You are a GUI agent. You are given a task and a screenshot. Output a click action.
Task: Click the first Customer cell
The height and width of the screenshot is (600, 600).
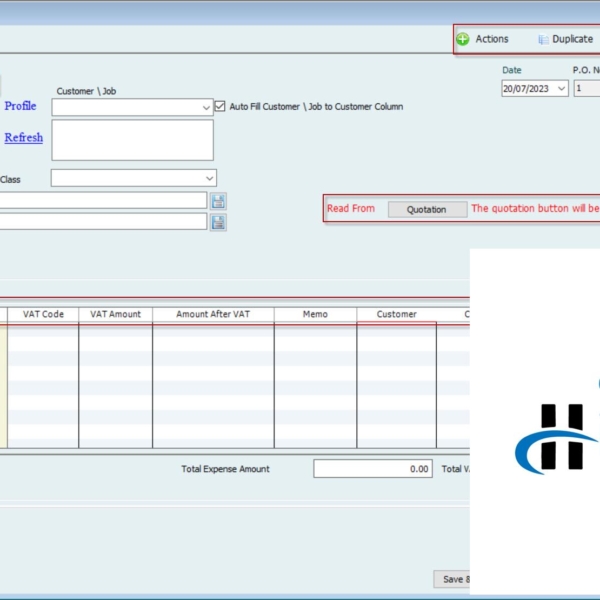click(396, 331)
